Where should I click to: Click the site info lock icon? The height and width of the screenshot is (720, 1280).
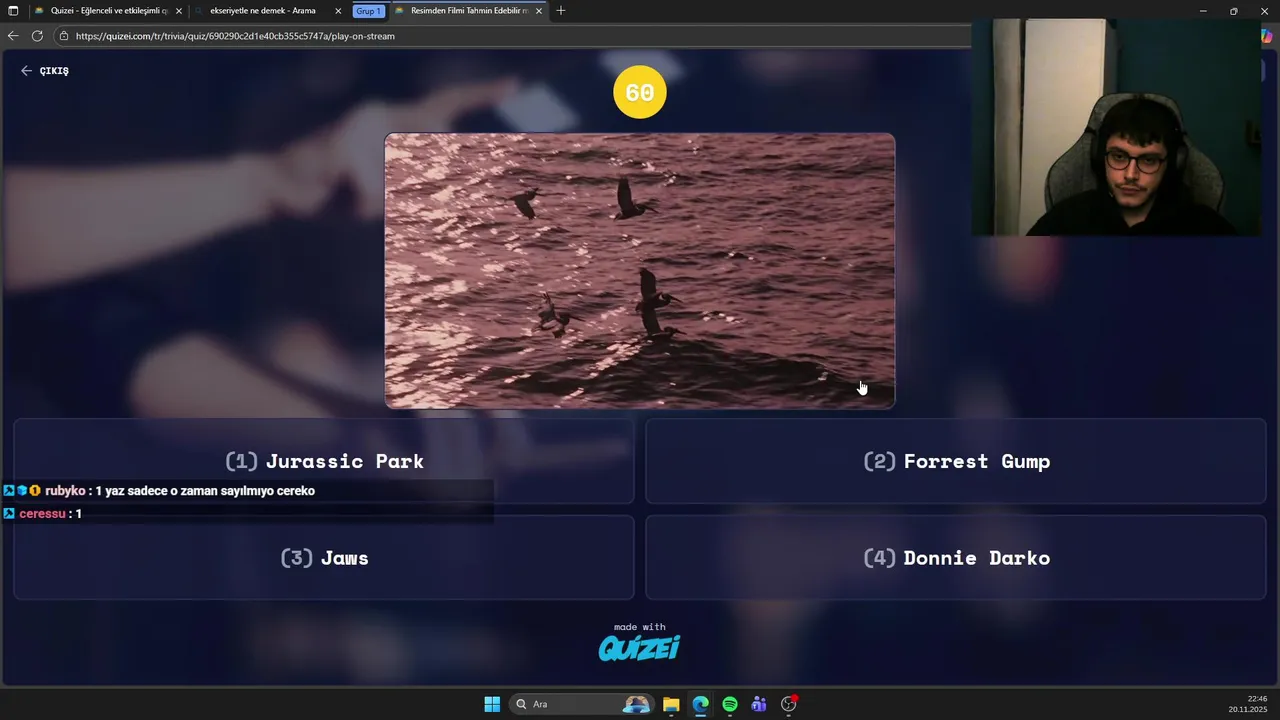click(x=64, y=36)
